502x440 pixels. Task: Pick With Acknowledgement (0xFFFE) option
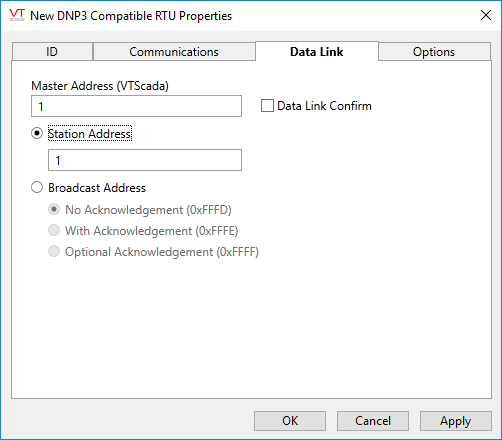pos(54,231)
